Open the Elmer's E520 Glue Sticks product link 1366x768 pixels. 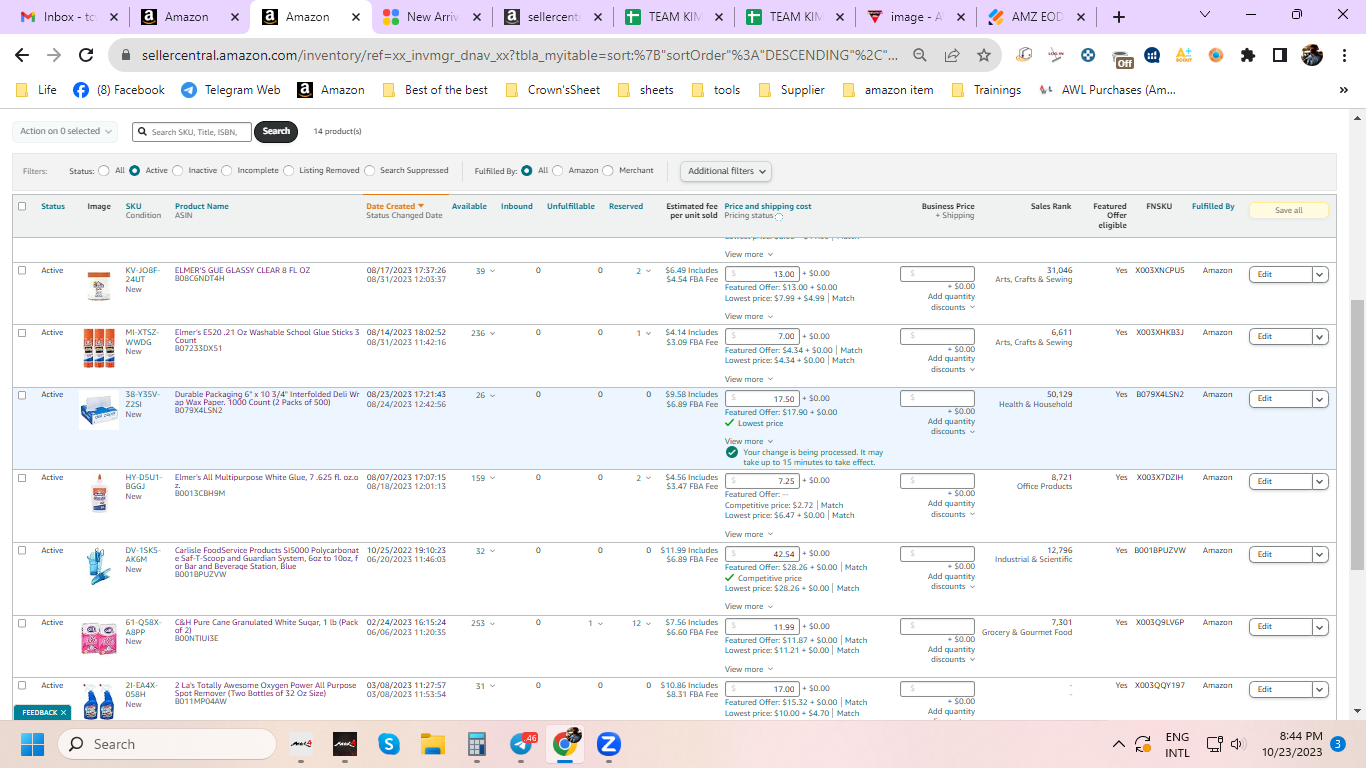pos(267,336)
